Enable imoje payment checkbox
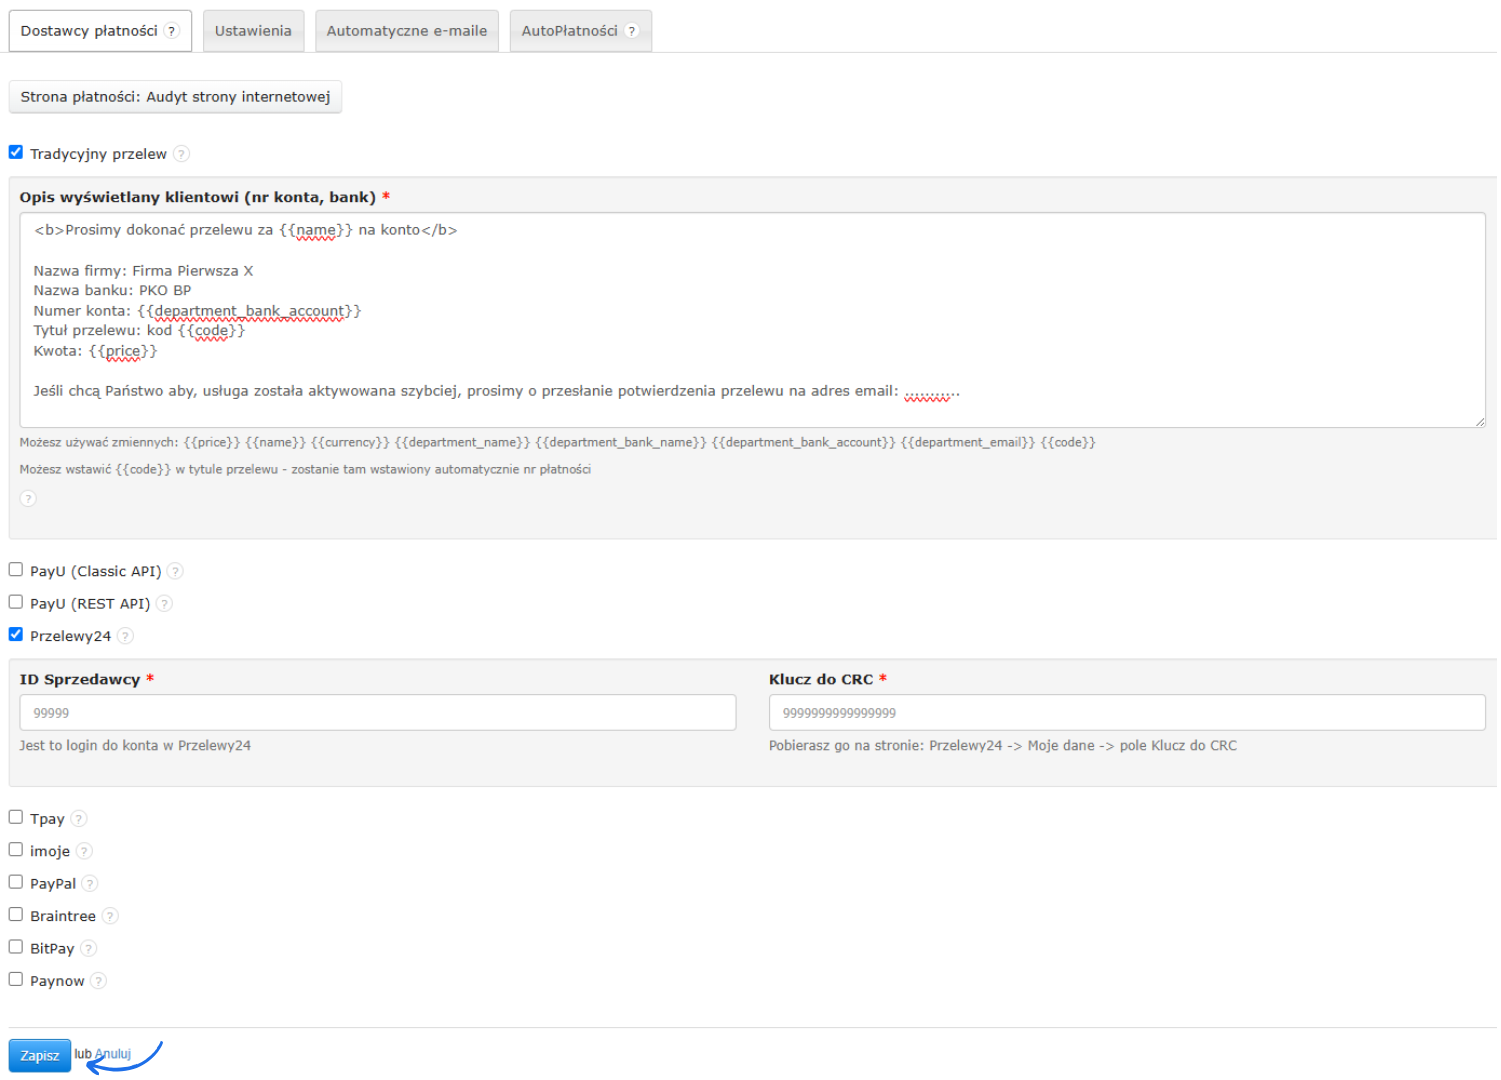Image resolution: width=1501 pixels, height=1080 pixels. point(16,849)
